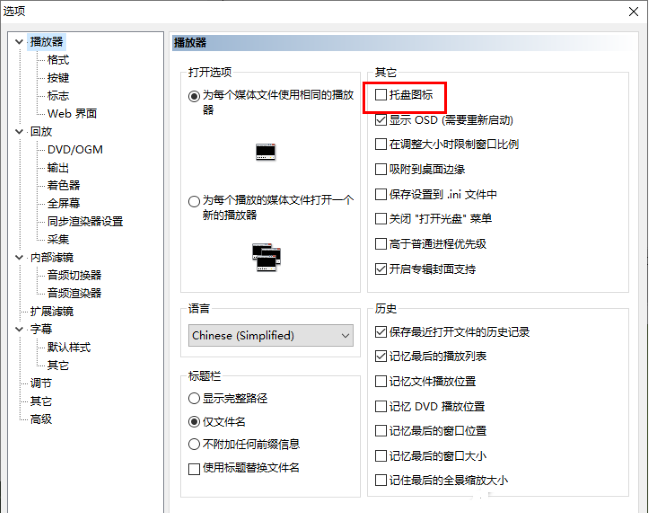Enable 记忆最后的窗口位置
This screenshot has width=650, height=513.
coord(381,431)
